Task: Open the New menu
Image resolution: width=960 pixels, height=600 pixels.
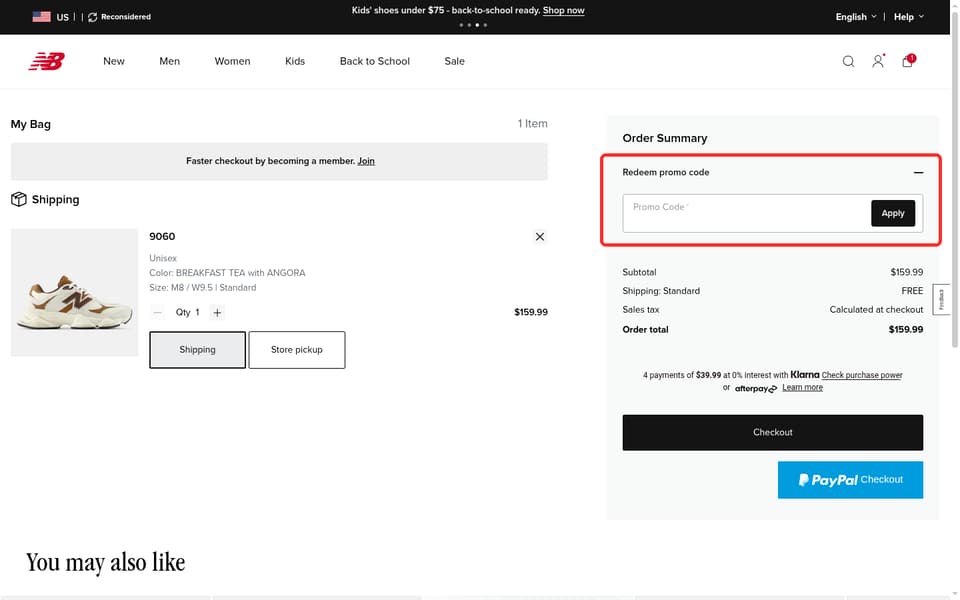Action: [114, 61]
